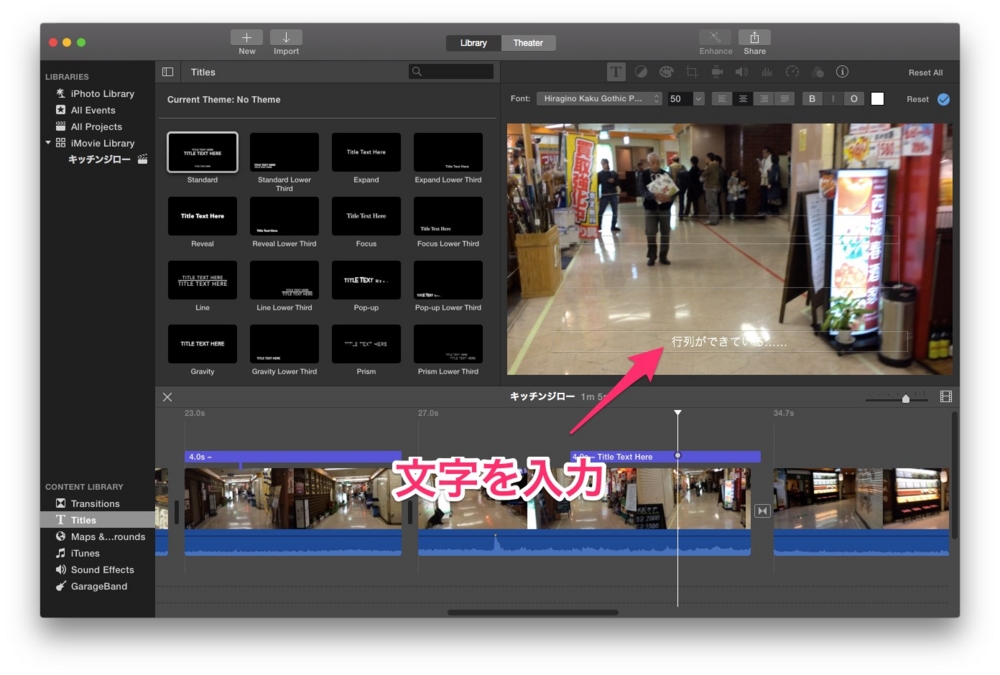Open the Stabilization camera tool
This screenshot has width=1000, height=675.
(717, 72)
